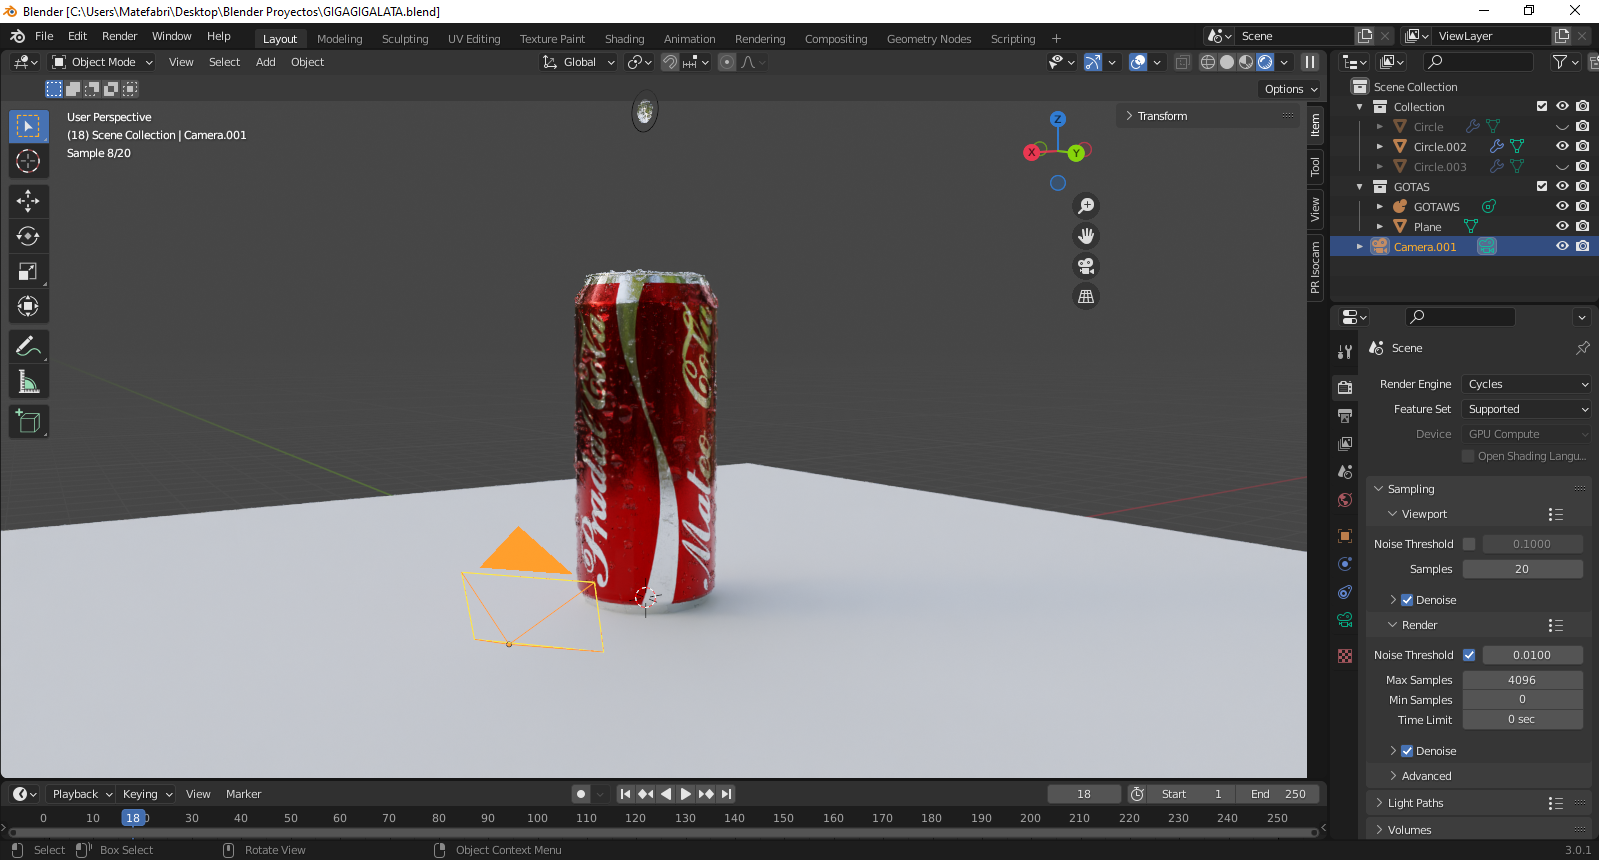1599x860 pixels.
Task: Enable Viewport Noise Threshold checkbox
Action: click(1469, 544)
